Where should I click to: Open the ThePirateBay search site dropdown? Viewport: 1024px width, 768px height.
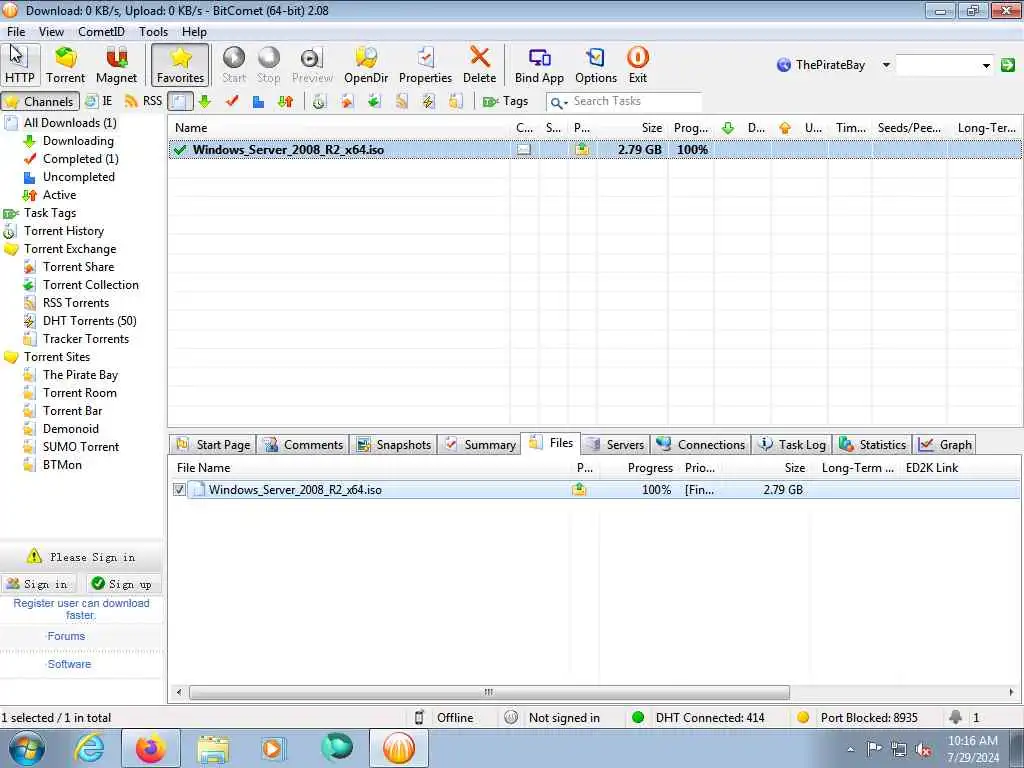point(886,65)
